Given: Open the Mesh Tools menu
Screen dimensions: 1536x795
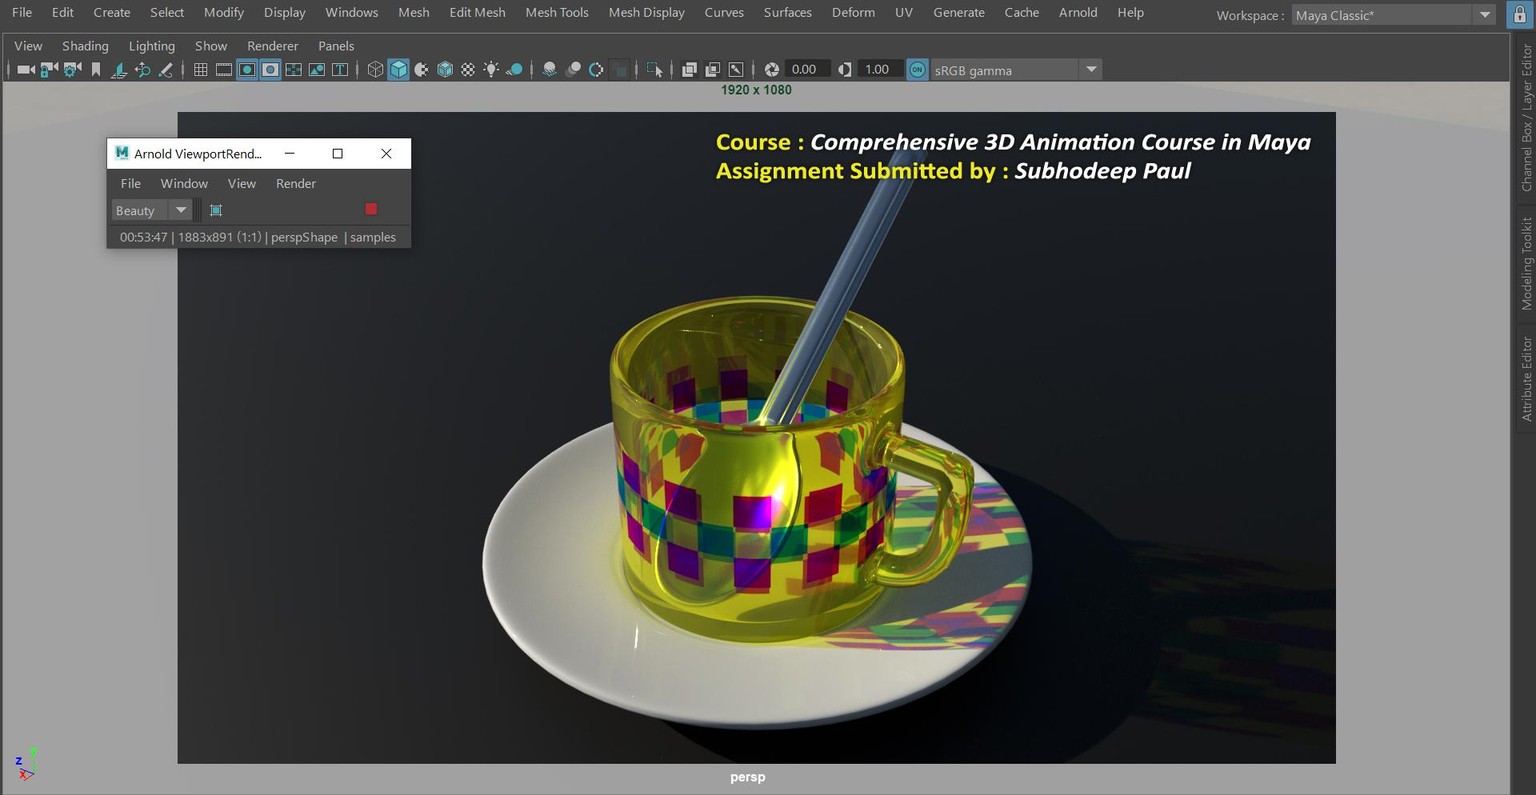Looking at the screenshot, I should [x=557, y=13].
